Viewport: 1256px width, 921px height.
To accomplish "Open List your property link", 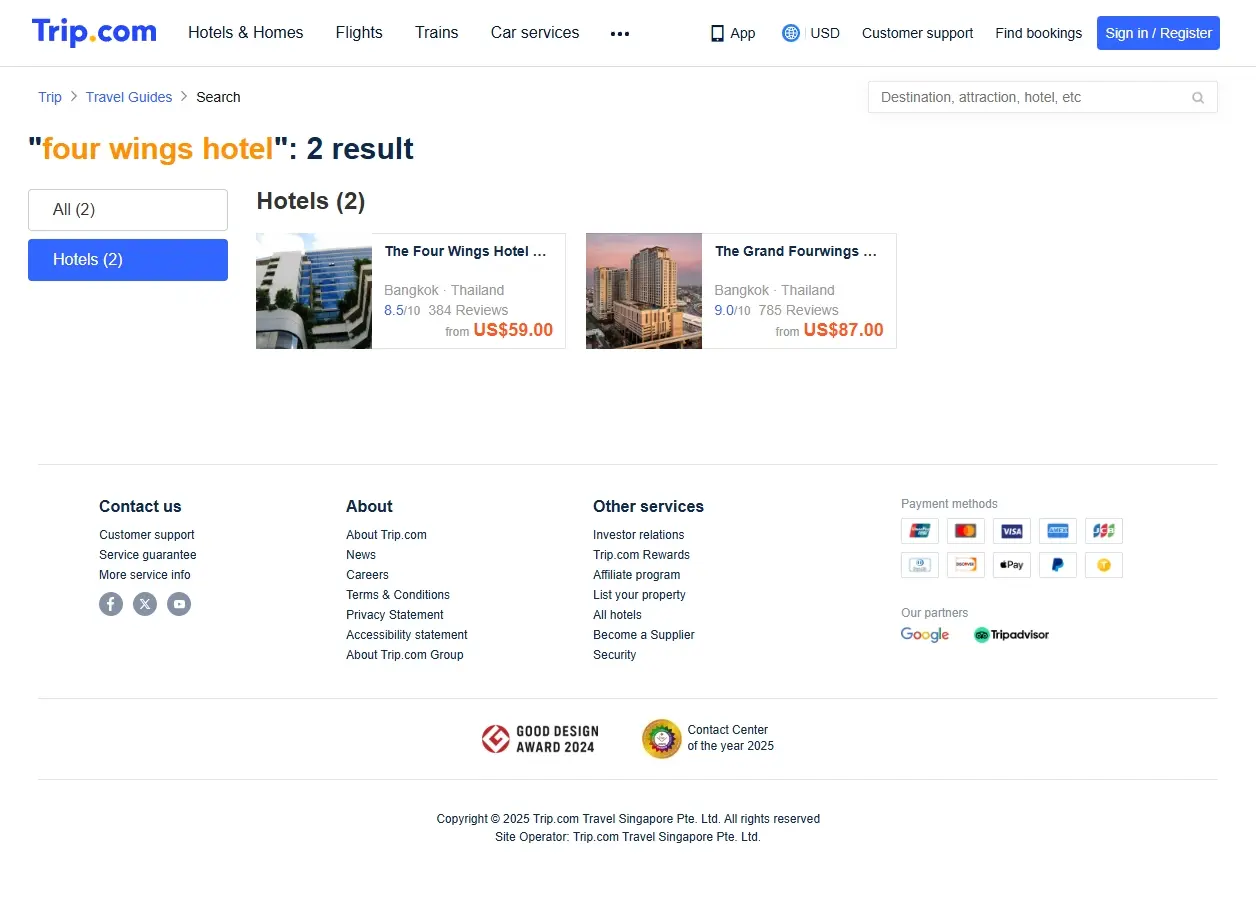I will (x=639, y=595).
